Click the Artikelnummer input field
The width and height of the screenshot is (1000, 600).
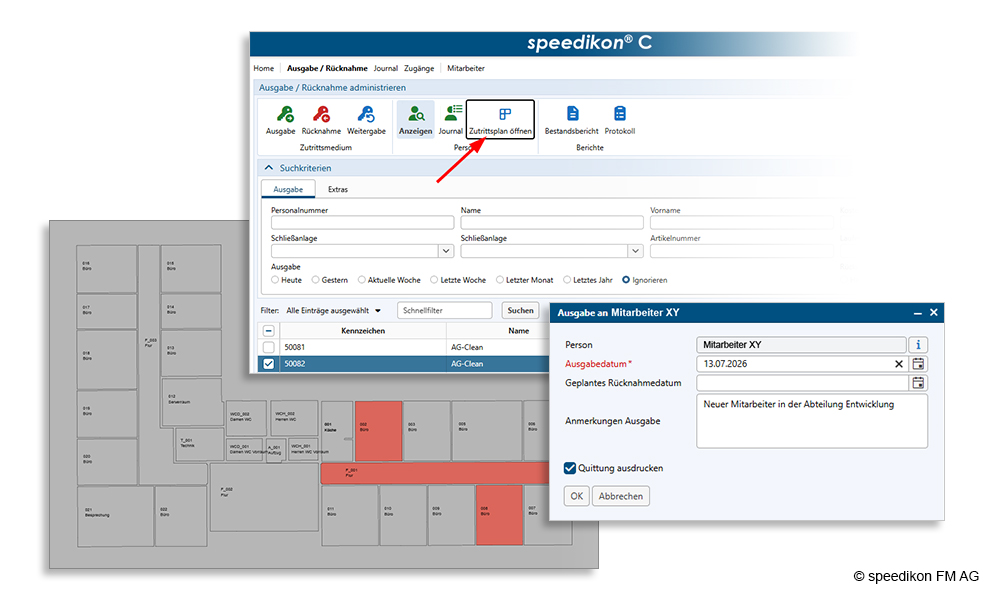click(x=742, y=251)
